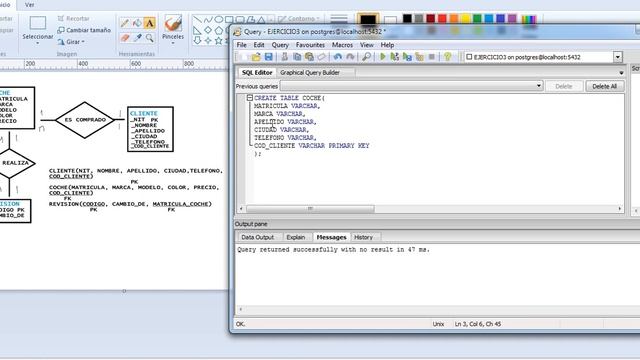The width and height of the screenshot is (640, 360).
Task: Toggle the EJERCICIO3 connection checkbox
Action: 469,57
